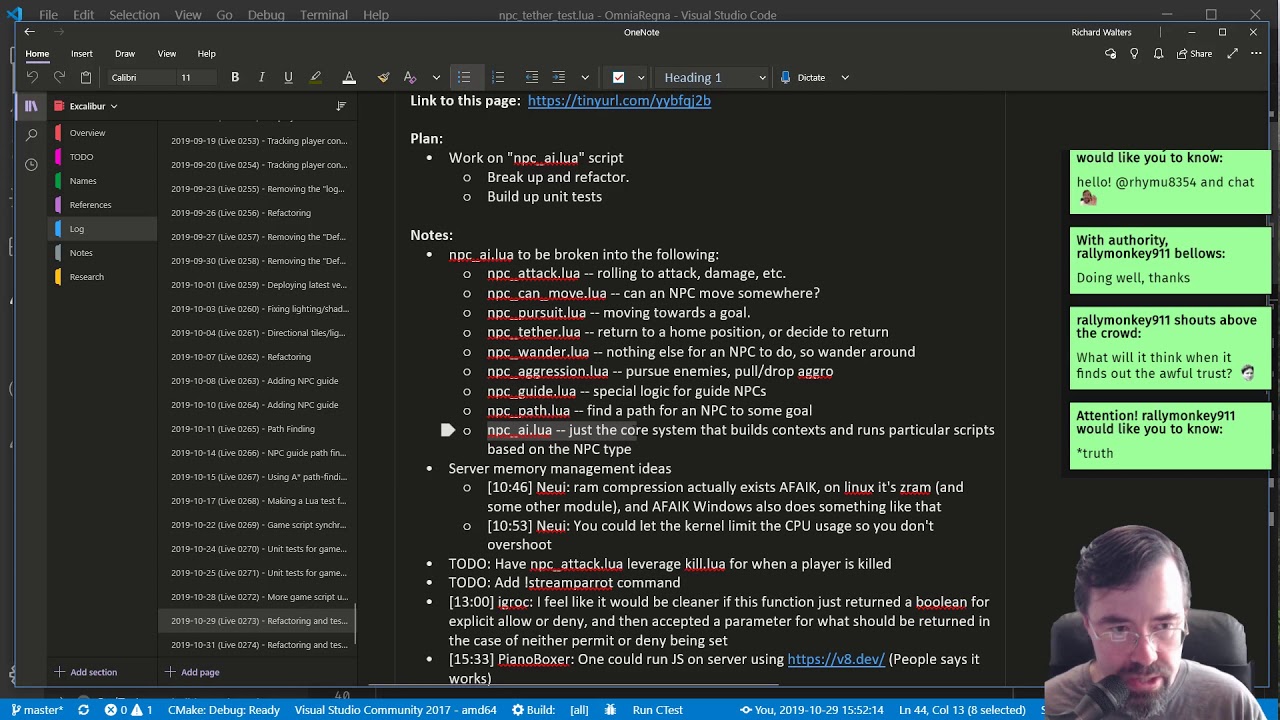Open the v8.dev hyperlink

(836, 659)
